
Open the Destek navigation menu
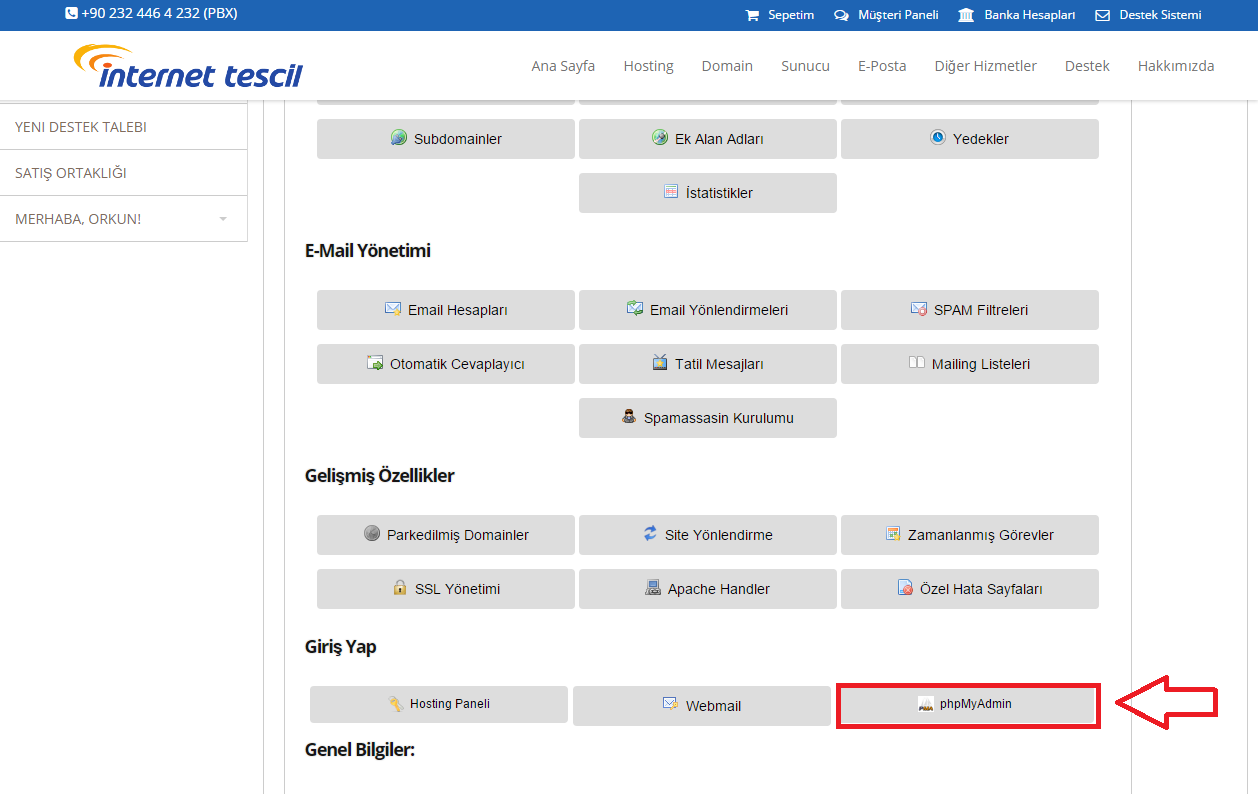1087,66
